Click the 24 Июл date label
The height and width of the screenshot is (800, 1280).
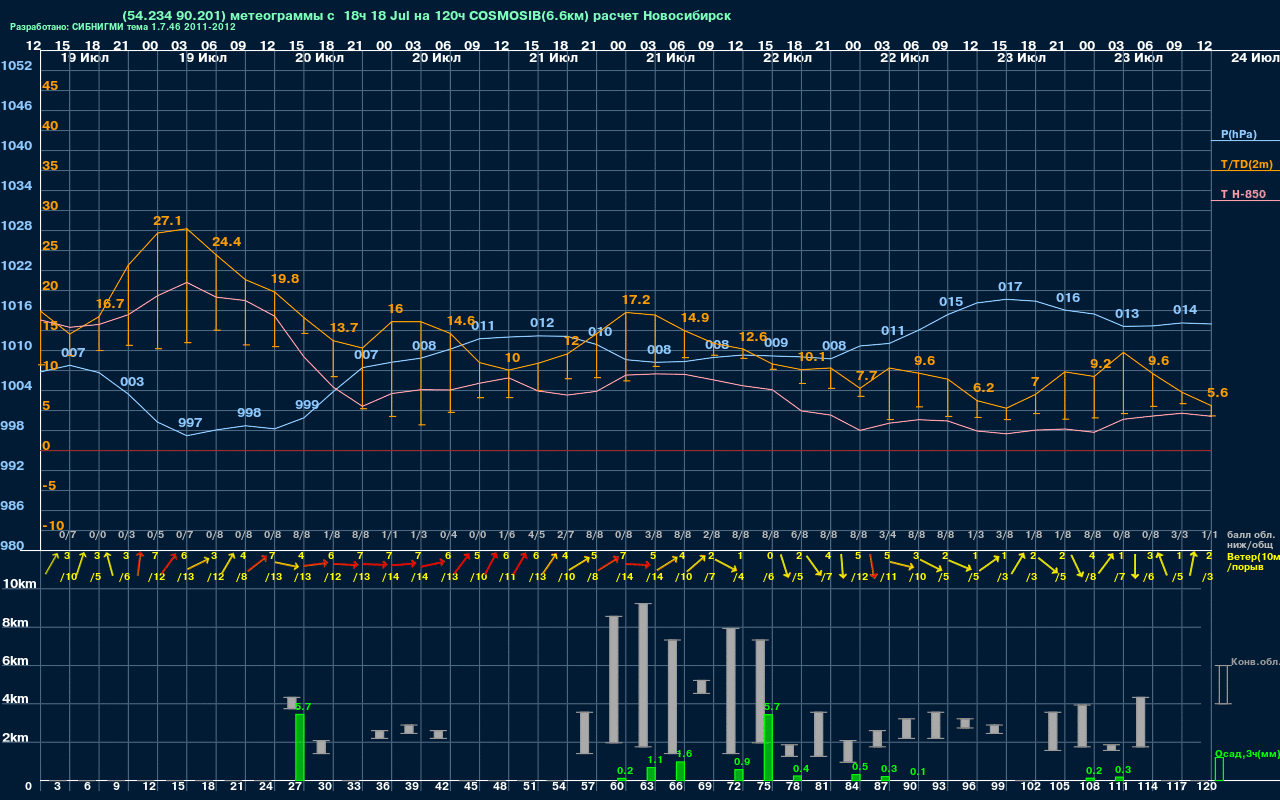(1254, 58)
